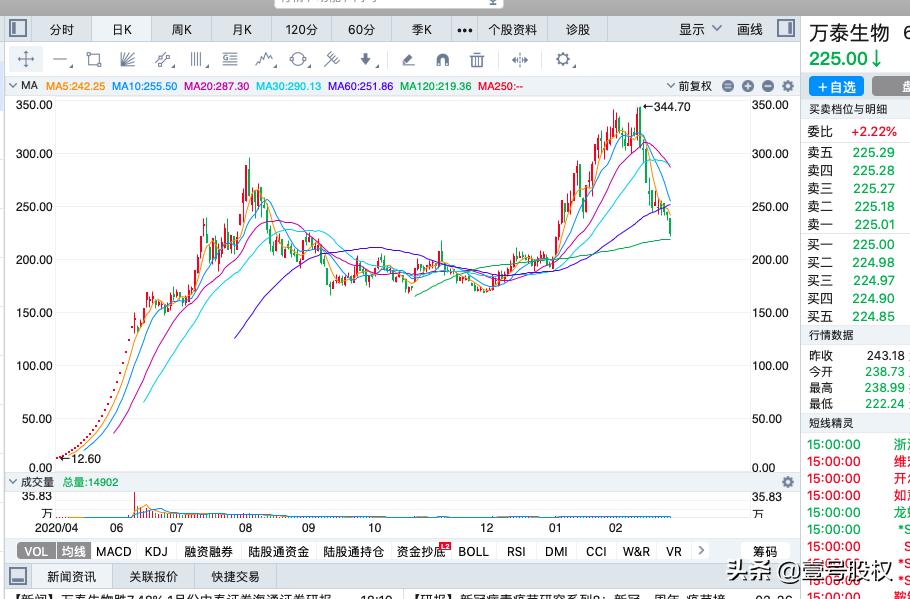Open the 画线 draw line mode

749,28
